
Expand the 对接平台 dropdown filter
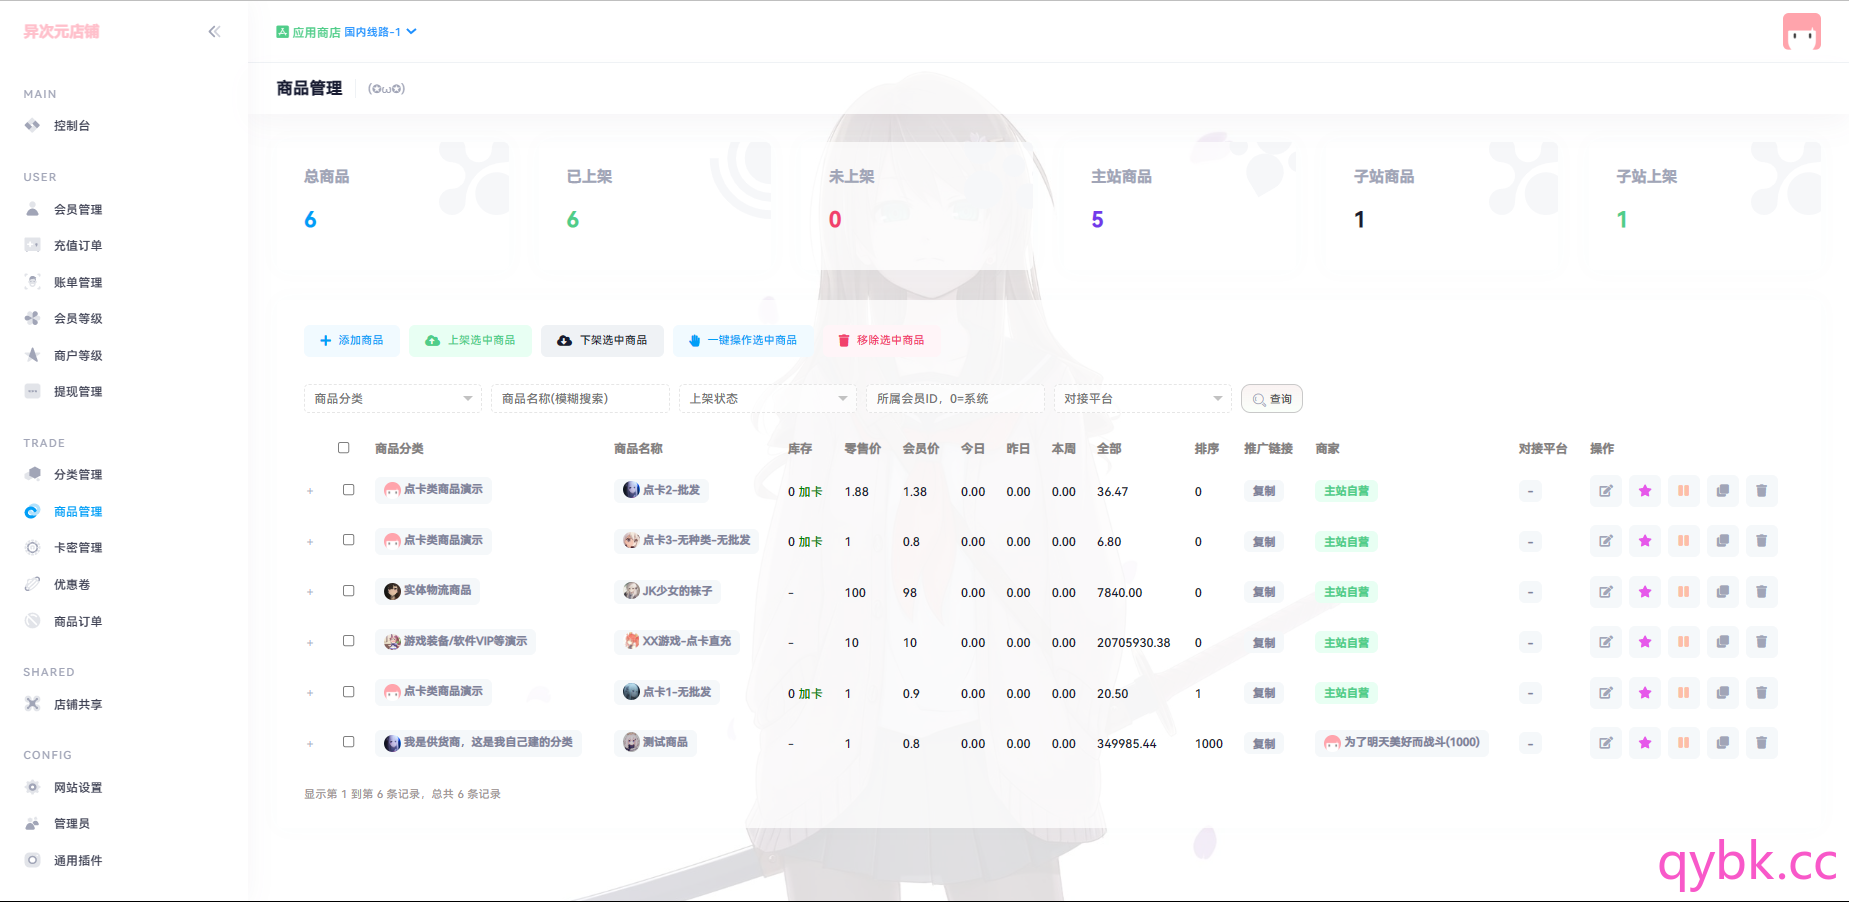[1142, 399]
